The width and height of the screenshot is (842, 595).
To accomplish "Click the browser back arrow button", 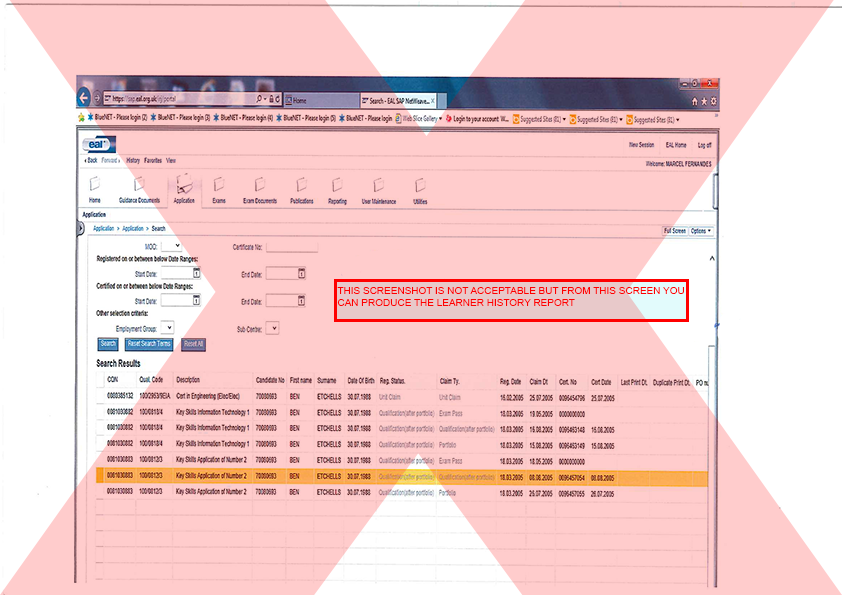I will [x=84, y=98].
